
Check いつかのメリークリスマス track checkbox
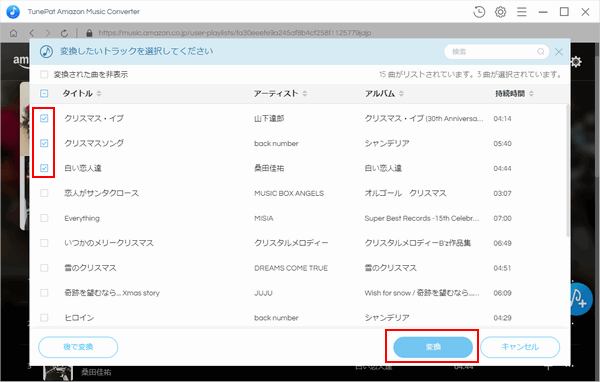tap(44, 243)
